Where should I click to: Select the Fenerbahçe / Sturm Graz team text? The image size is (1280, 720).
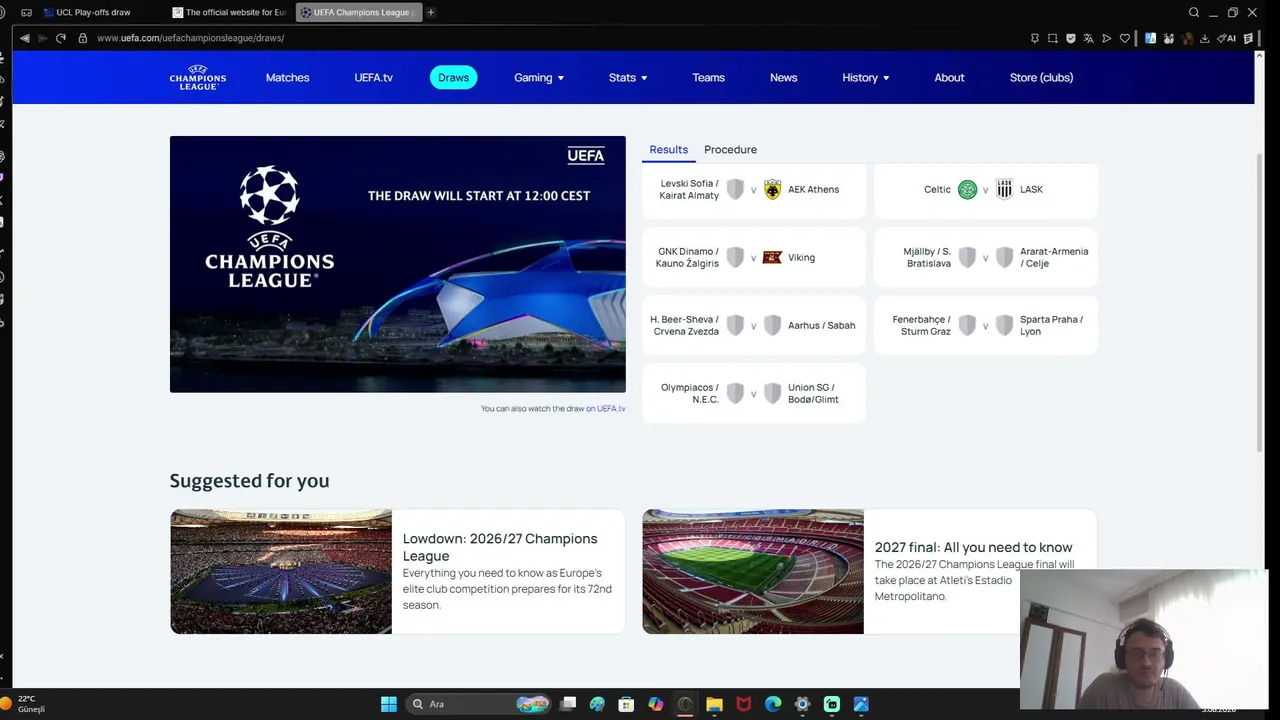pos(921,326)
